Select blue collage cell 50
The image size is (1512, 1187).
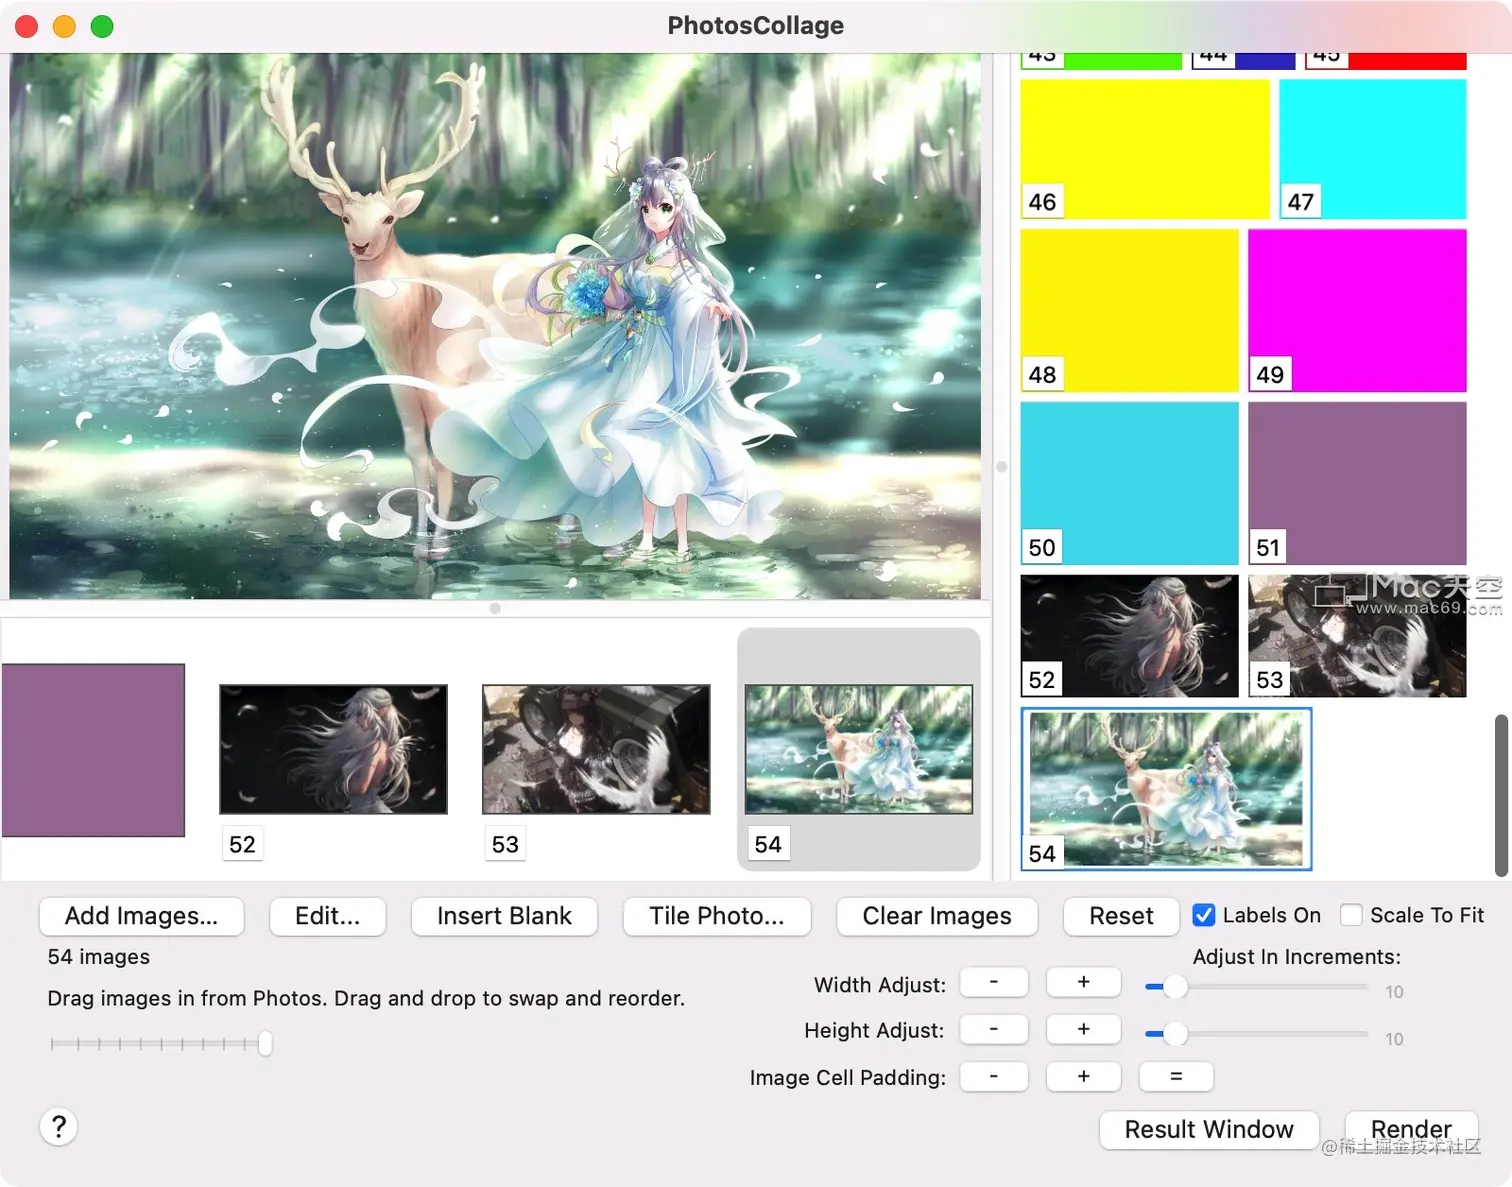point(1130,484)
